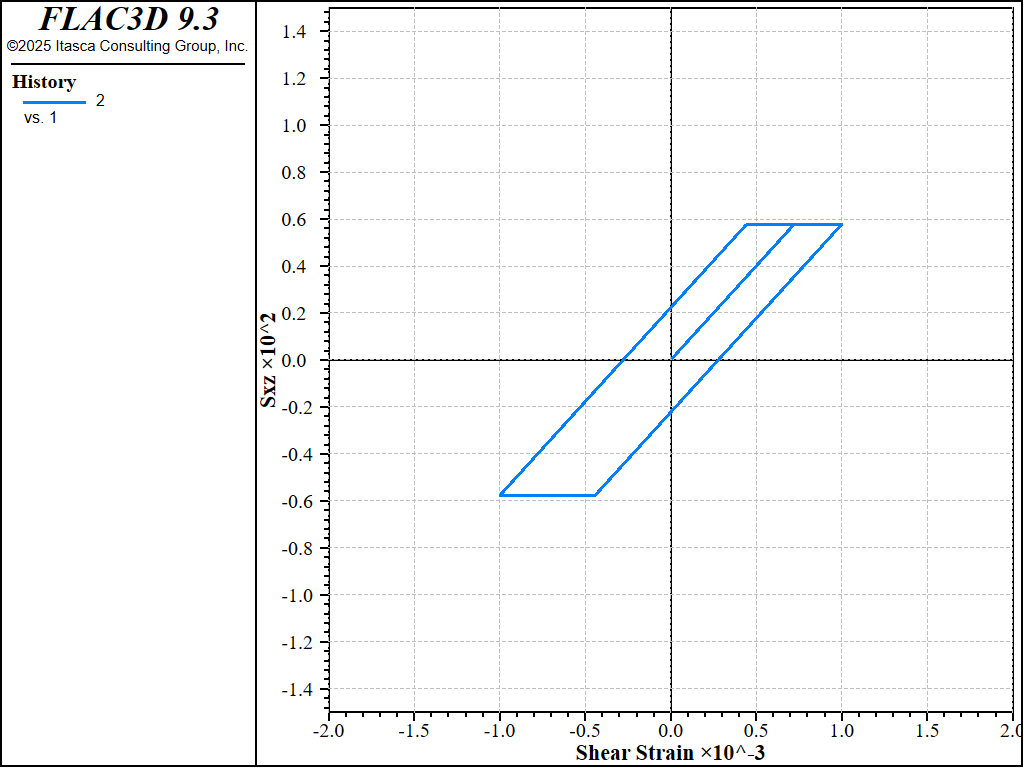
Task: Click the Itasca Consulting Group copyright line
Action: pos(127,46)
